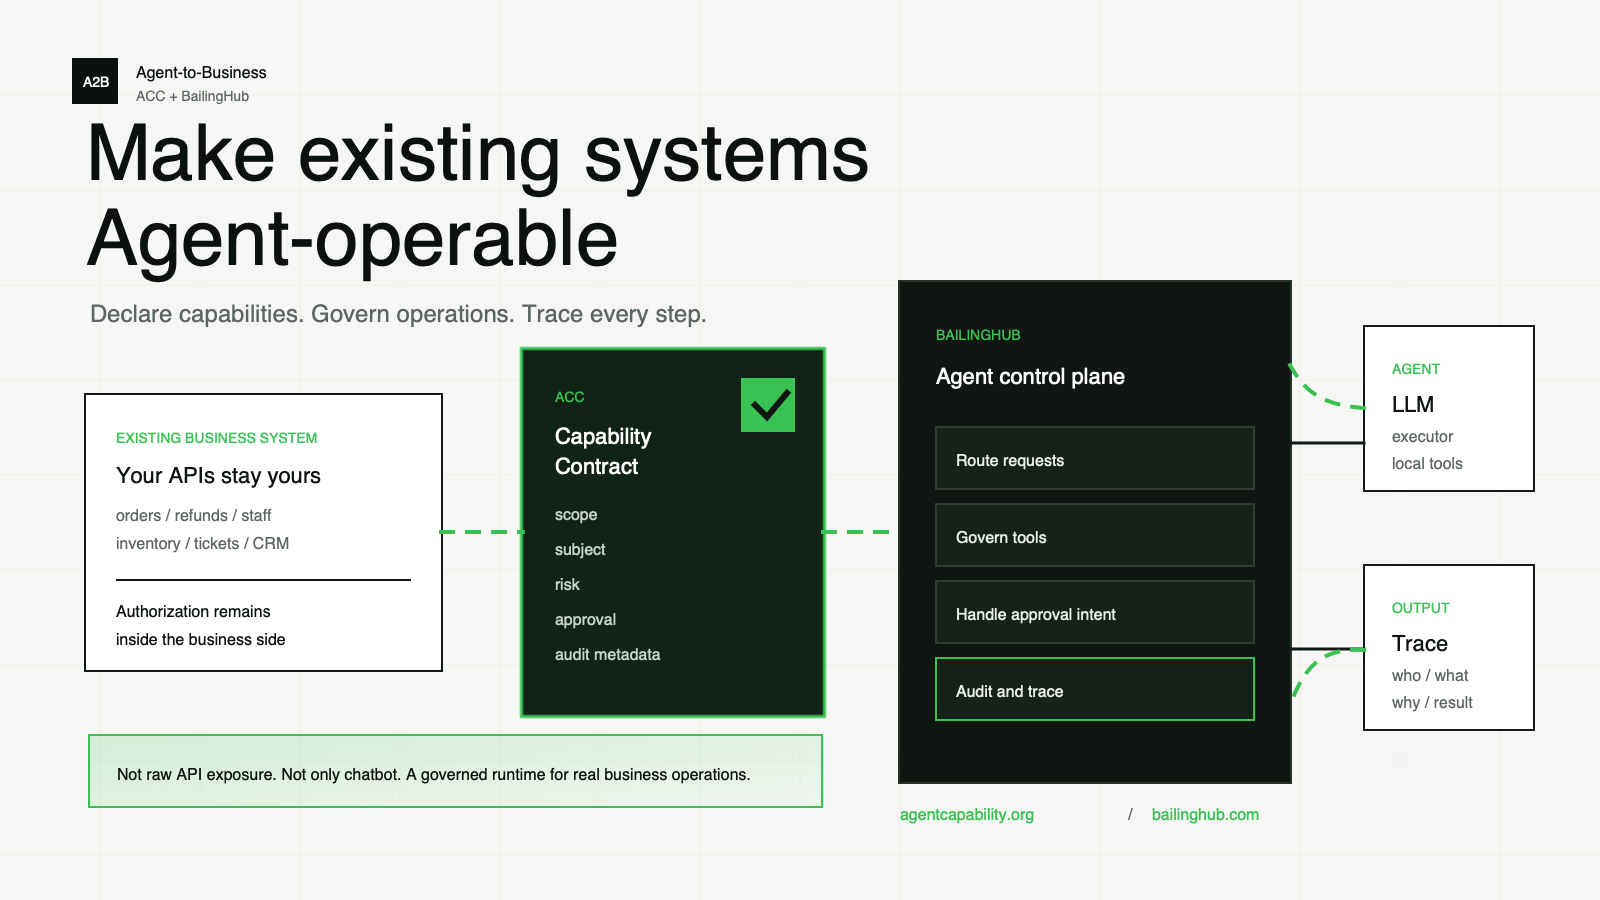Select the Govern tools box
This screenshot has width=1600, height=900.
(x=1095, y=535)
